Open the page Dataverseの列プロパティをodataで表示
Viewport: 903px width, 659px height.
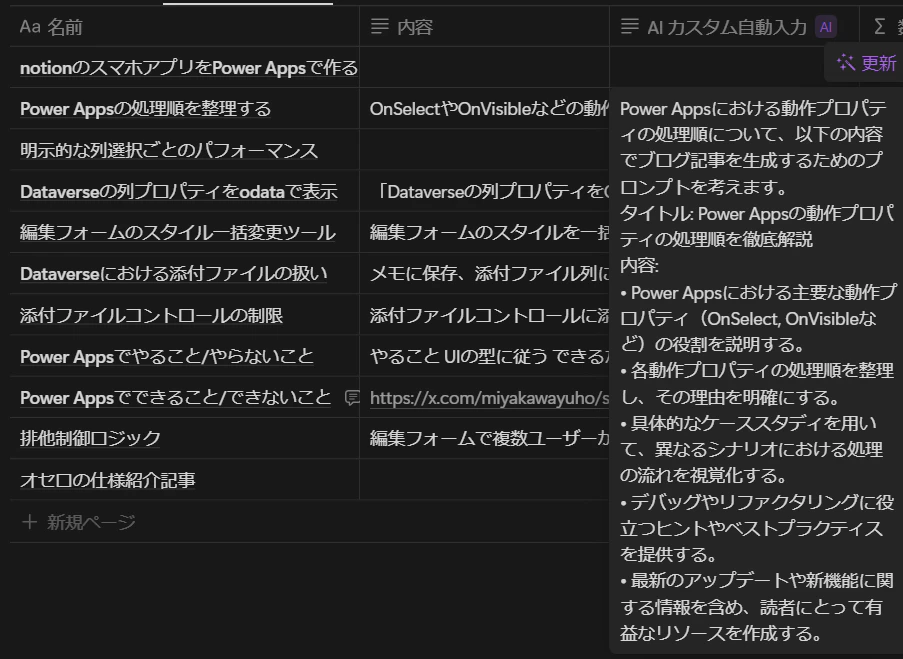tap(179, 192)
